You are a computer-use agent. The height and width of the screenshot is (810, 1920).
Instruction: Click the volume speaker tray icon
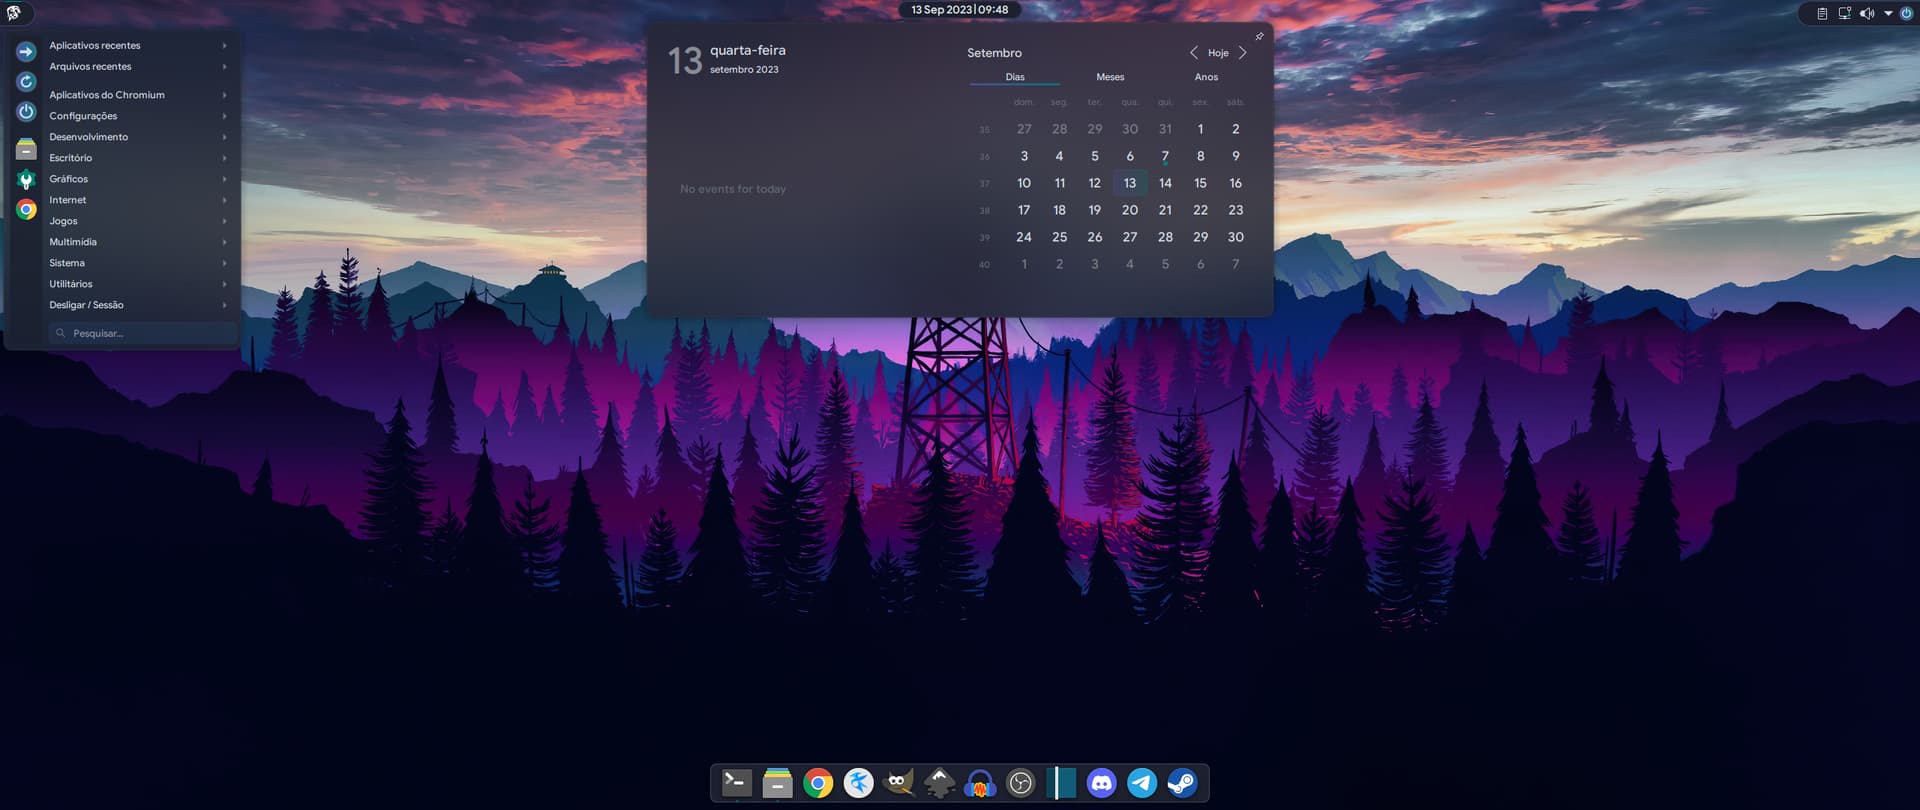[x=1866, y=13]
